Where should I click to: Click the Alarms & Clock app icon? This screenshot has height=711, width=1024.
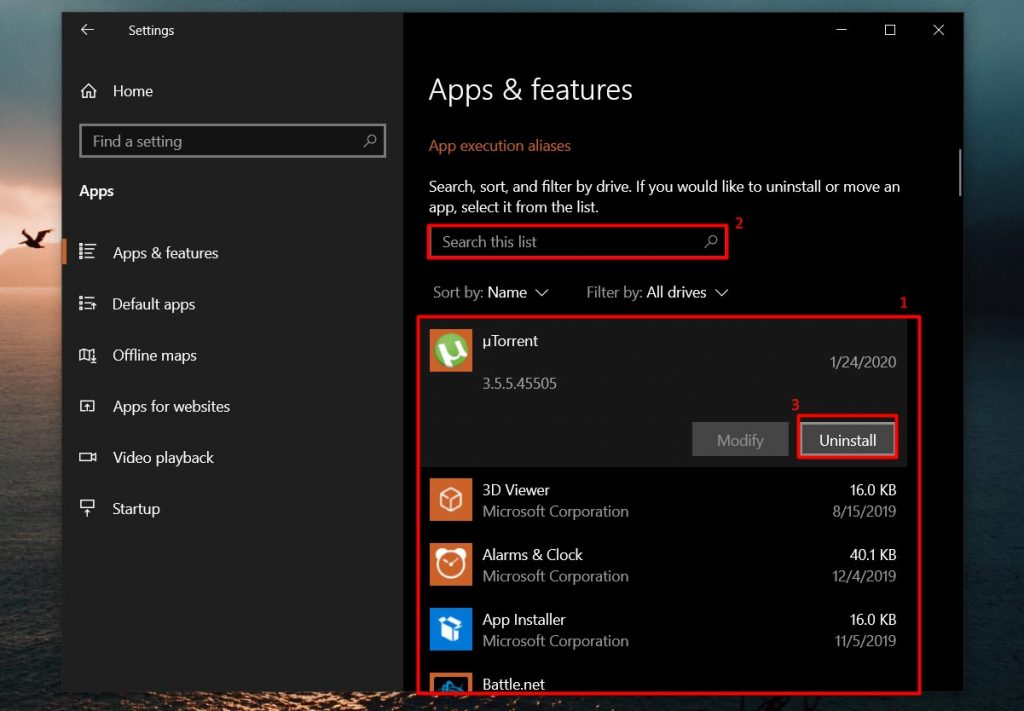pyautogui.click(x=450, y=565)
